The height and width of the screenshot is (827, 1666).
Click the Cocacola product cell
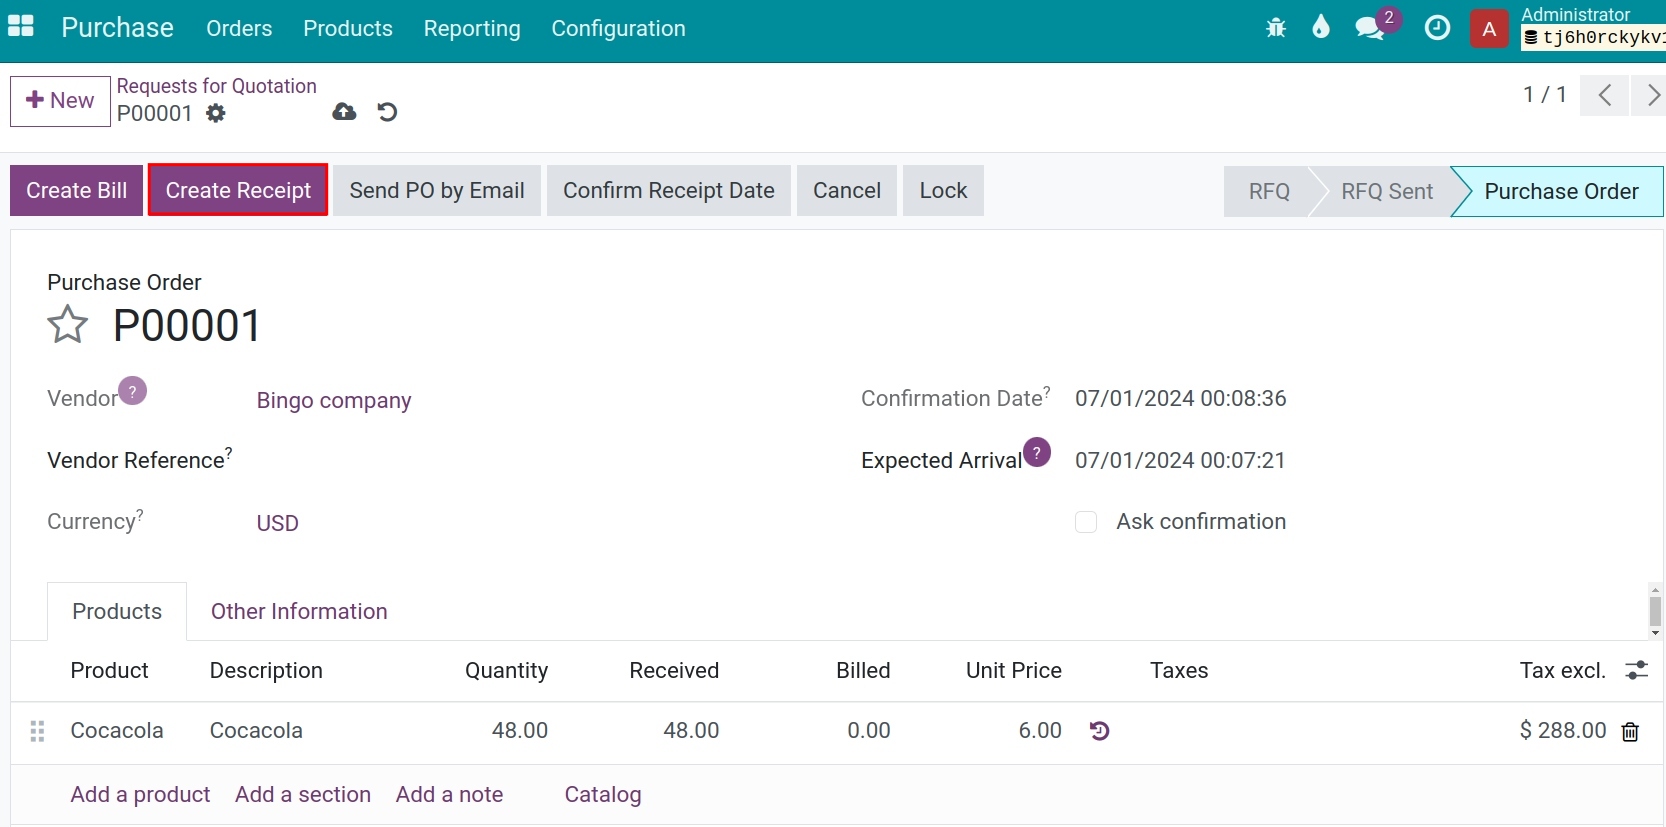(x=117, y=730)
